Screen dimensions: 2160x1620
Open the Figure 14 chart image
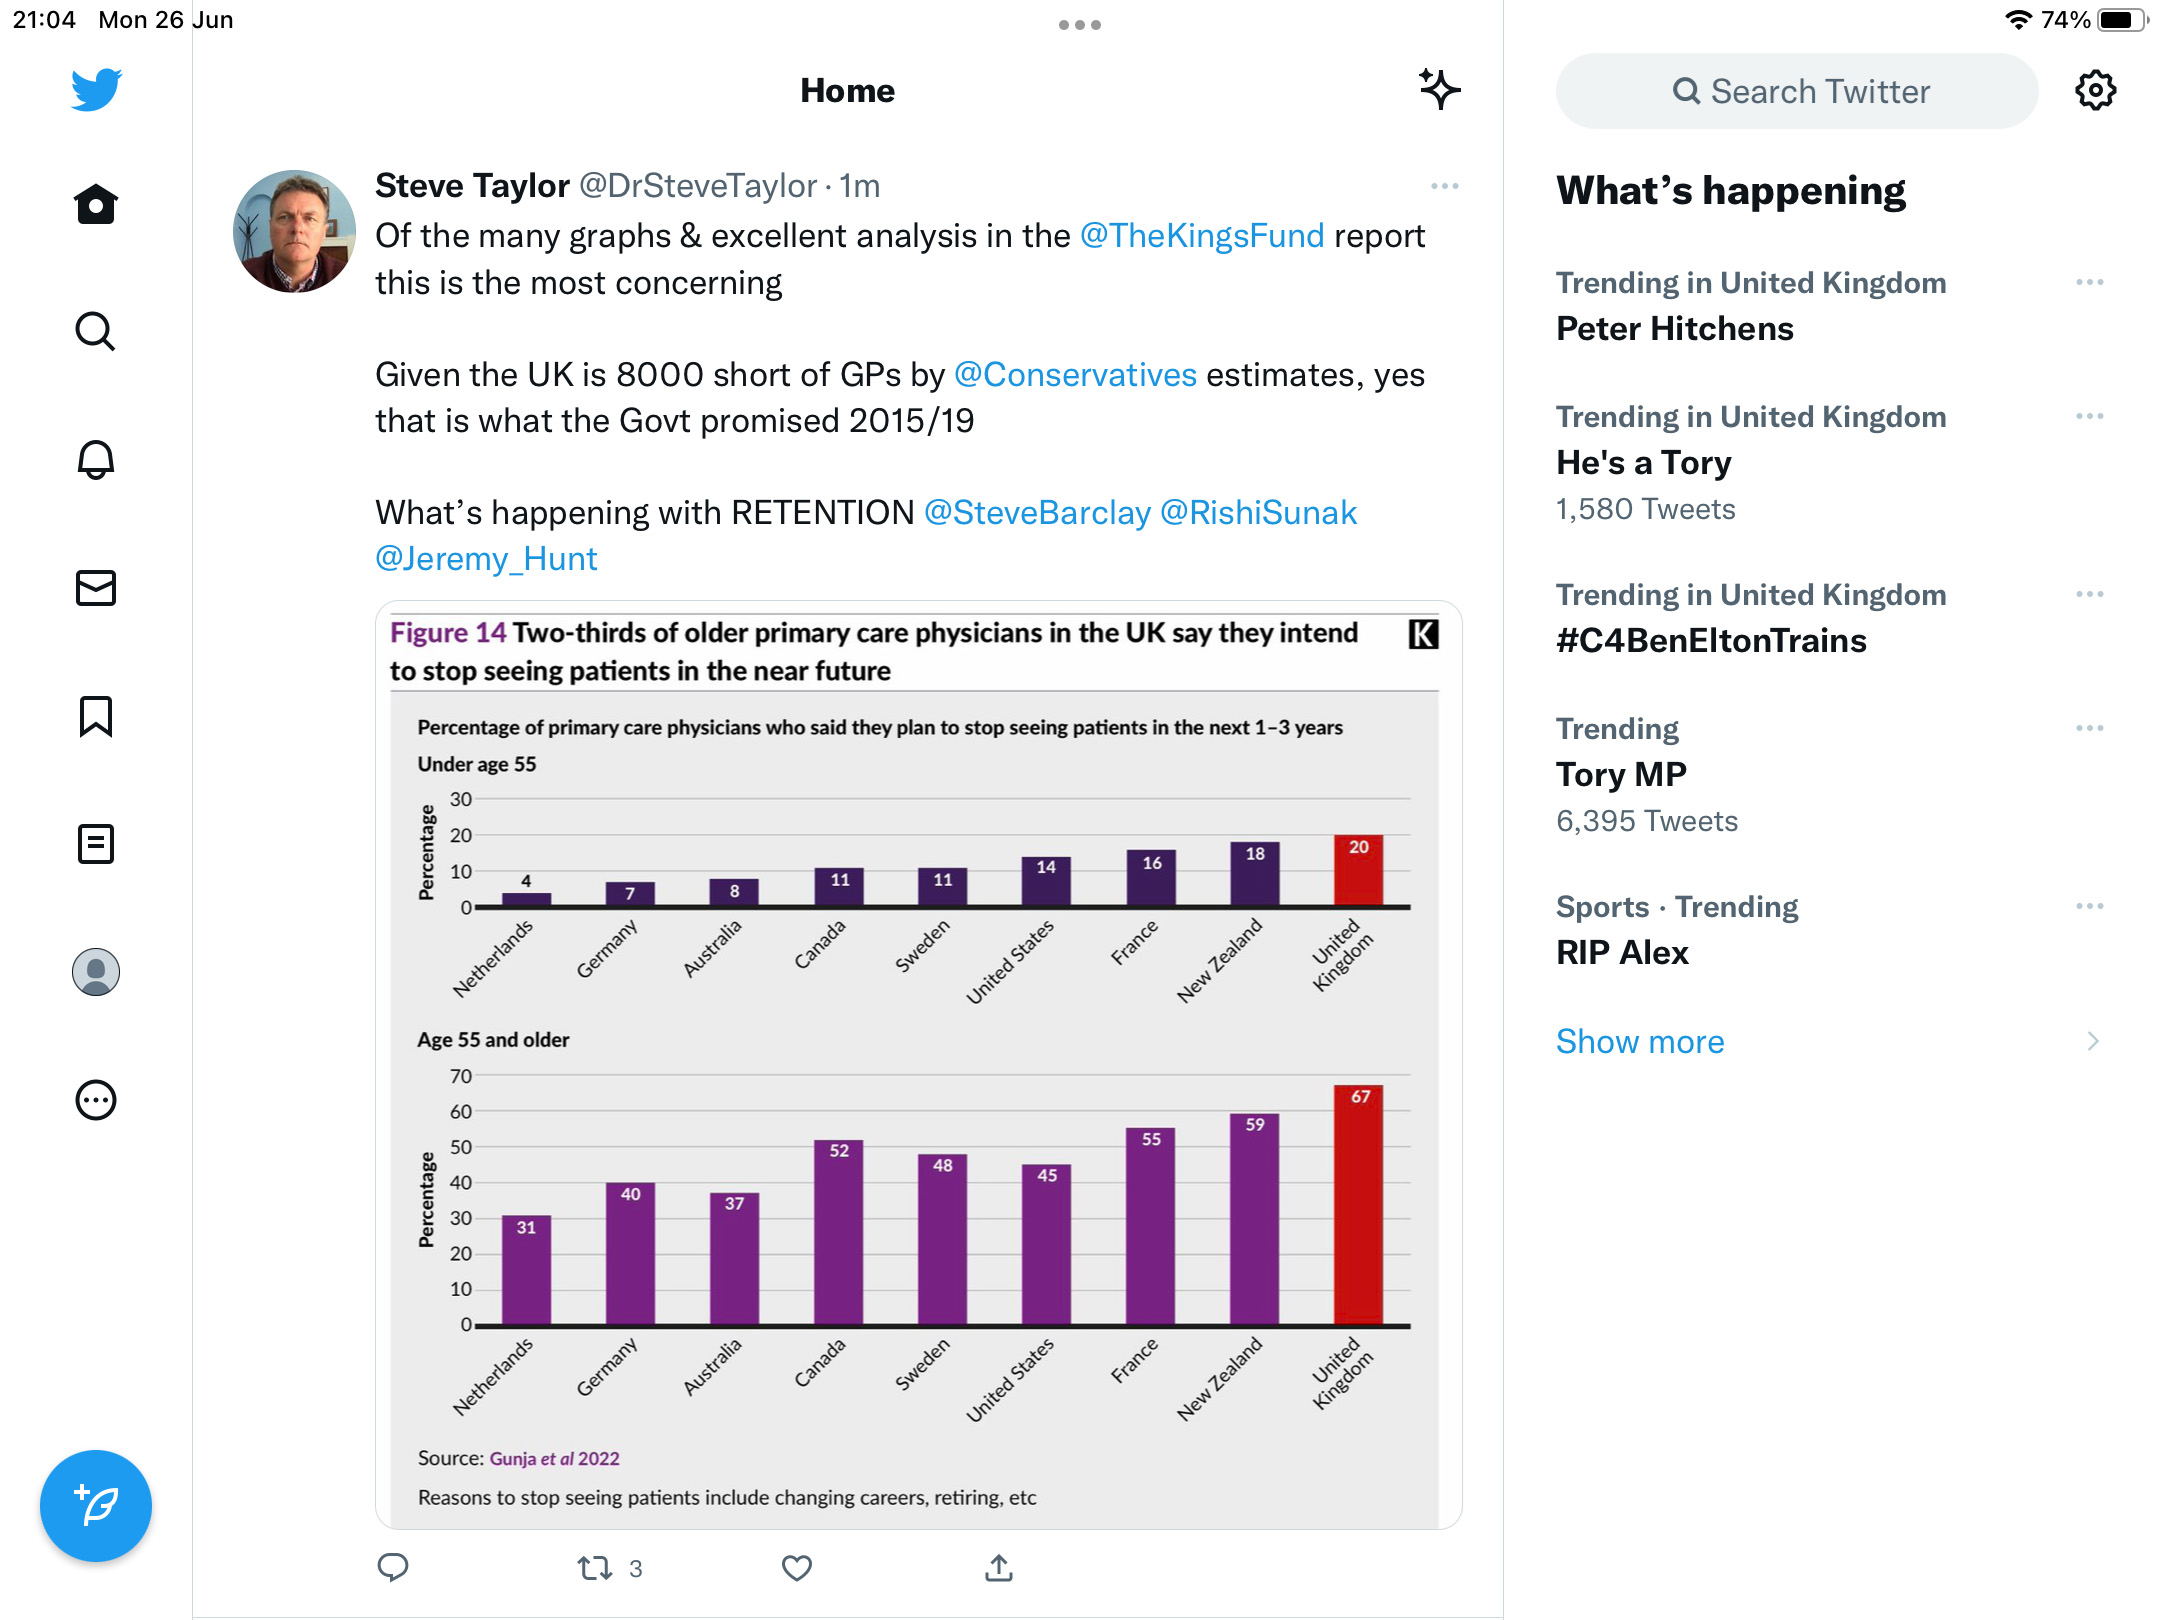918,1065
